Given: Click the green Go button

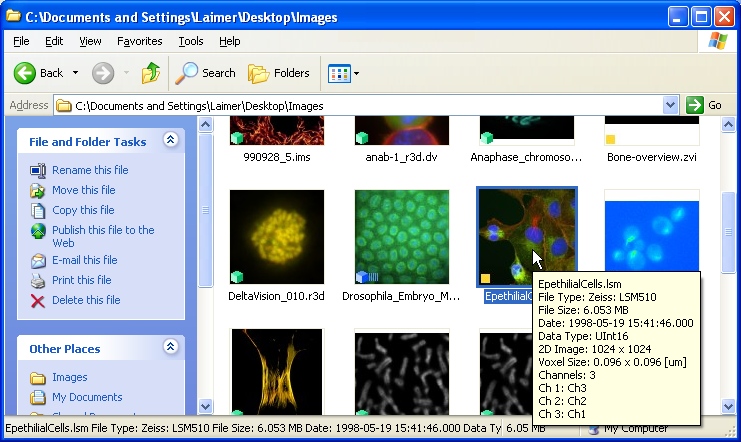Looking at the screenshot, I should tap(704, 105).
